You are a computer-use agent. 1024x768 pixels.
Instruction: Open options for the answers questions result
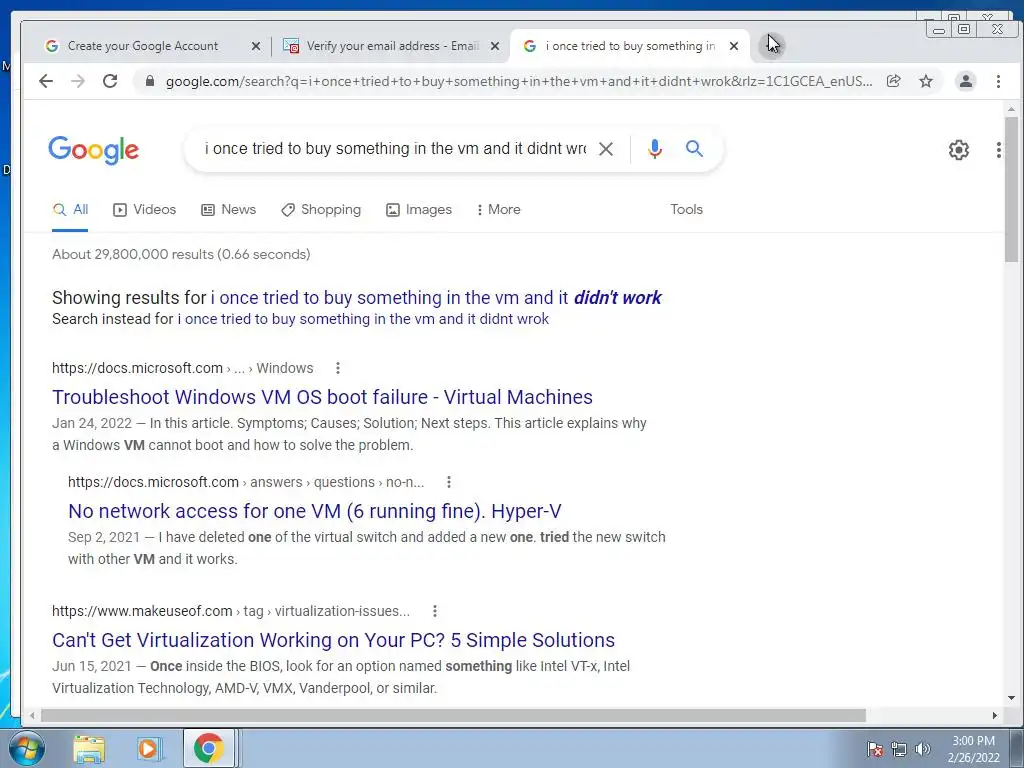449,482
